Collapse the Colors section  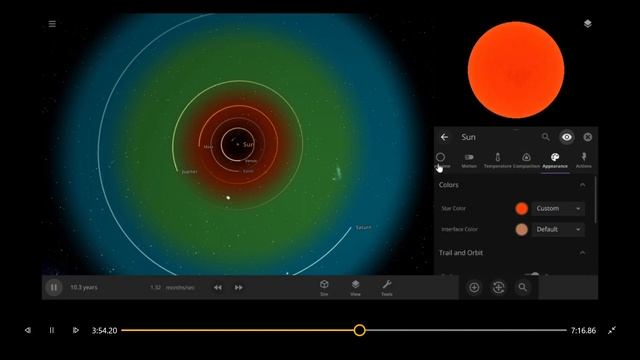[x=582, y=185]
